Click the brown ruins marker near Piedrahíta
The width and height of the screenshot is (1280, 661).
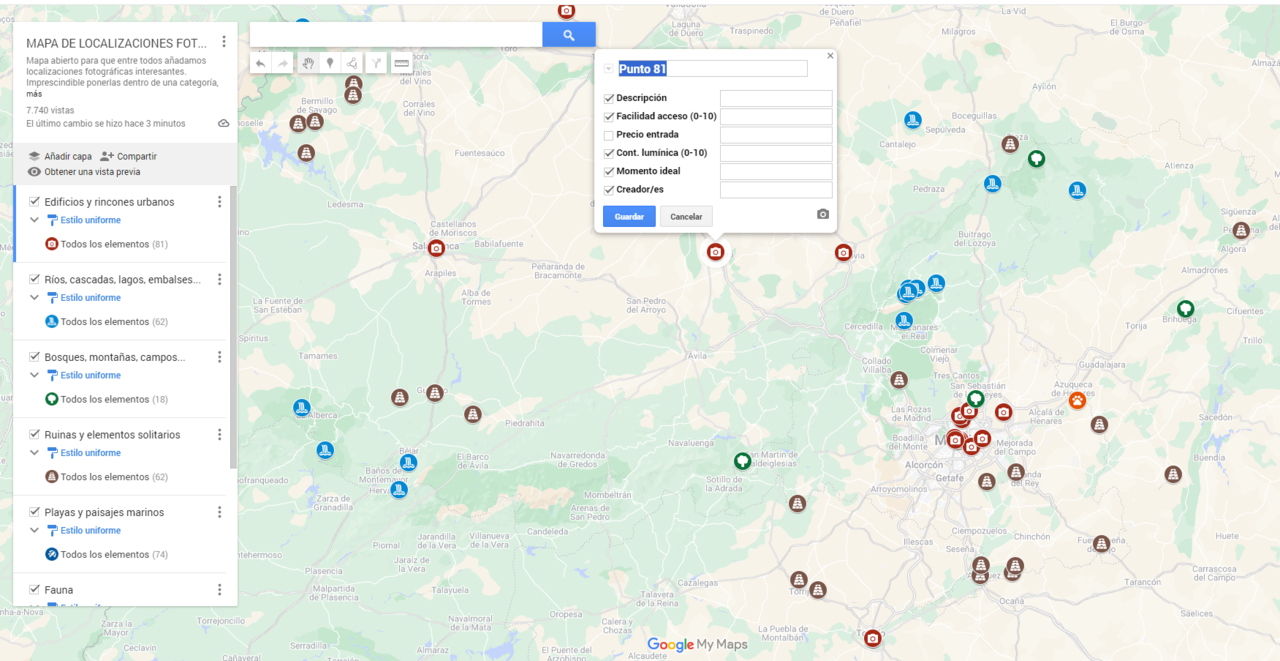(x=473, y=414)
